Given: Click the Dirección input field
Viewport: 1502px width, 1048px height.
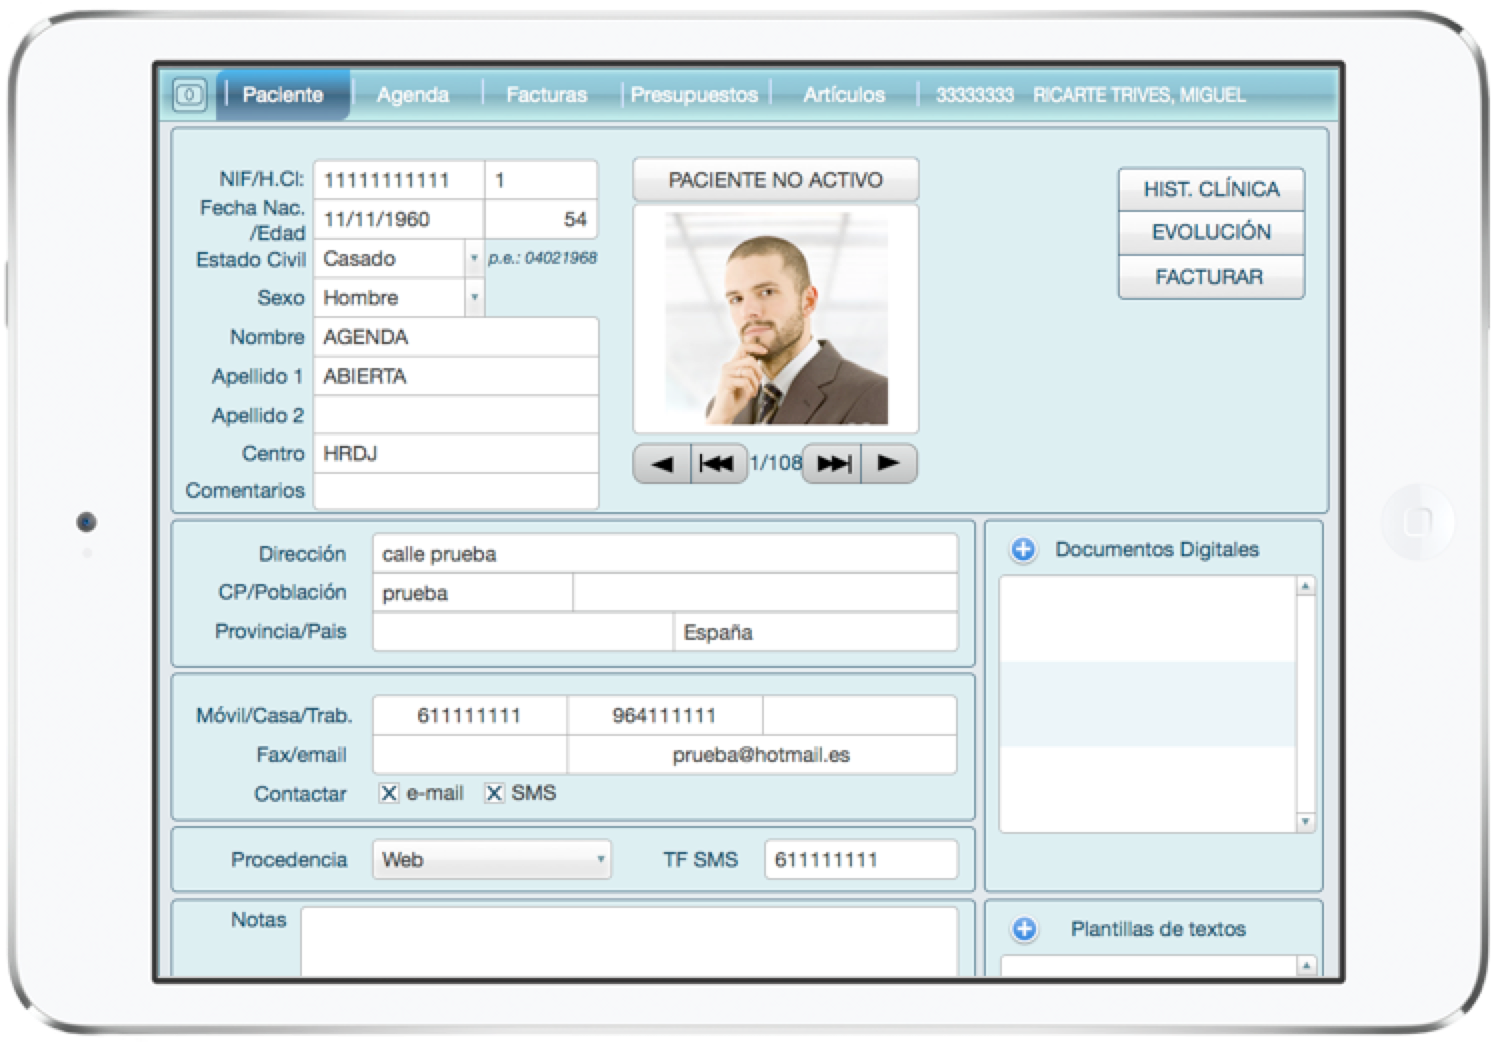Looking at the screenshot, I should point(664,554).
